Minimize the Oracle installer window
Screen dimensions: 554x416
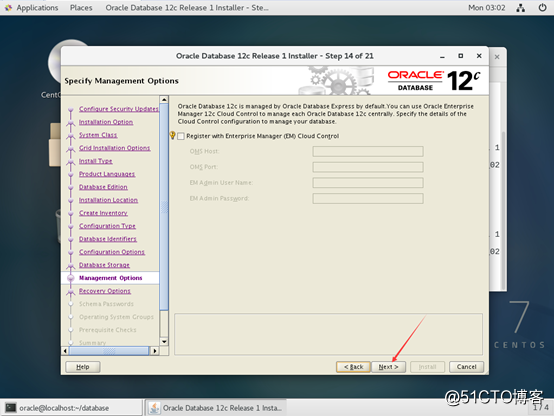(x=442, y=56)
